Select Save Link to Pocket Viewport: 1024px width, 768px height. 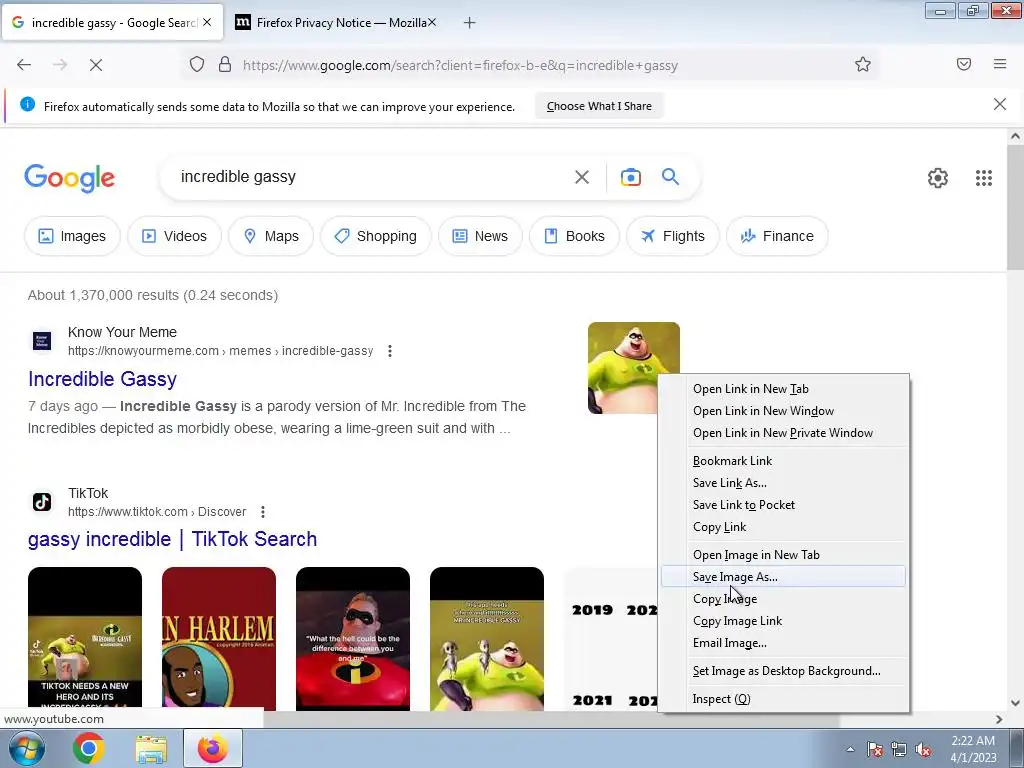pyautogui.click(x=783, y=505)
